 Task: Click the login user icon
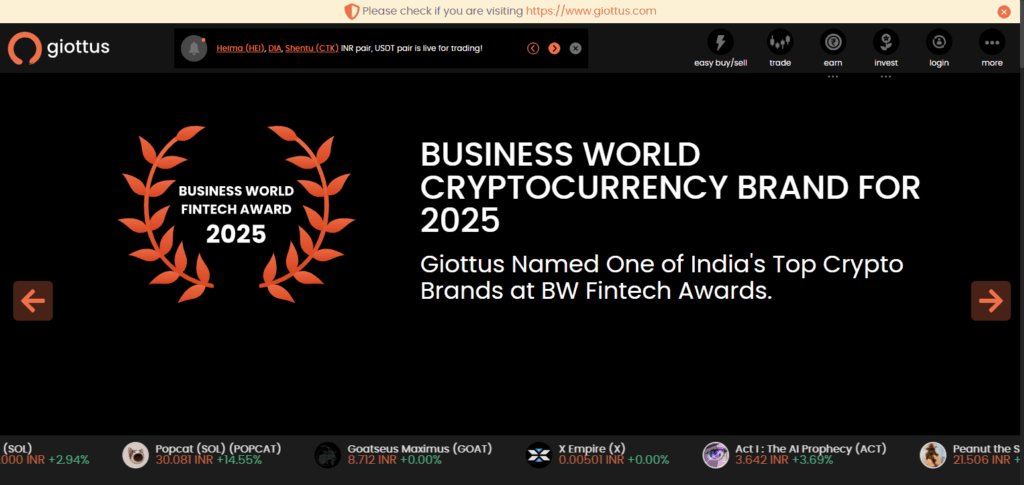click(938, 42)
